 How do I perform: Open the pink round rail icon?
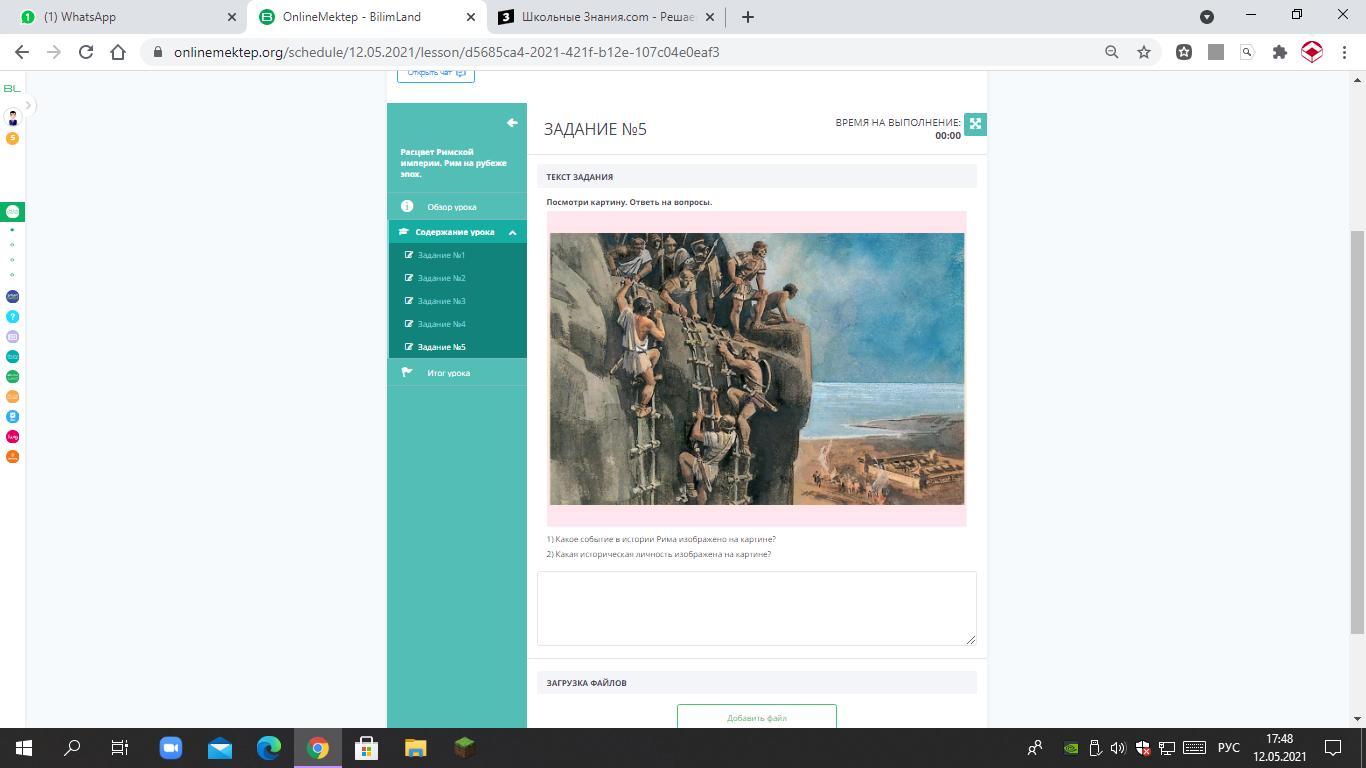(12, 436)
